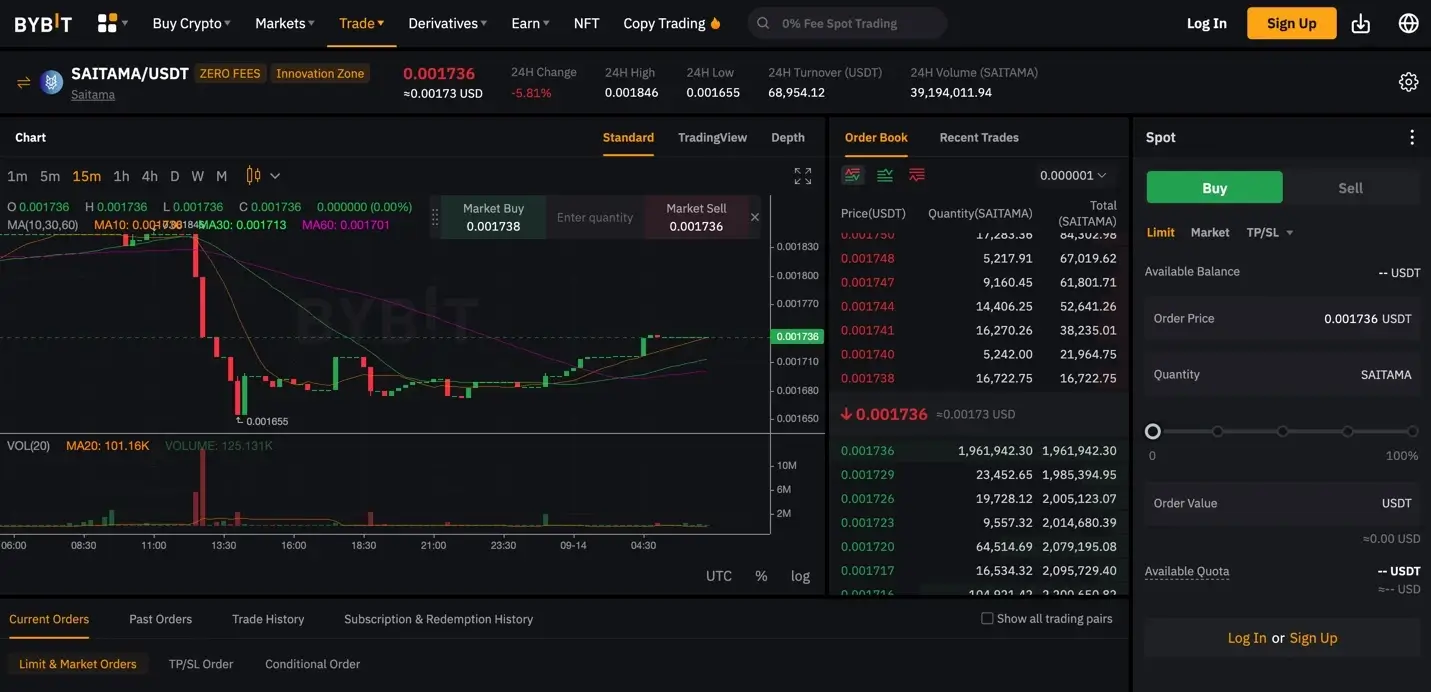Toggle percent scale on chart
This screenshot has height=692, width=1431.
click(761, 576)
